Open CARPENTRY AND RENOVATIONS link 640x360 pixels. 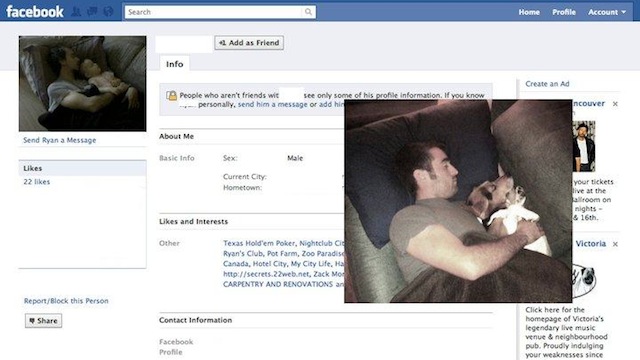pyautogui.click(x=278, y=284)
